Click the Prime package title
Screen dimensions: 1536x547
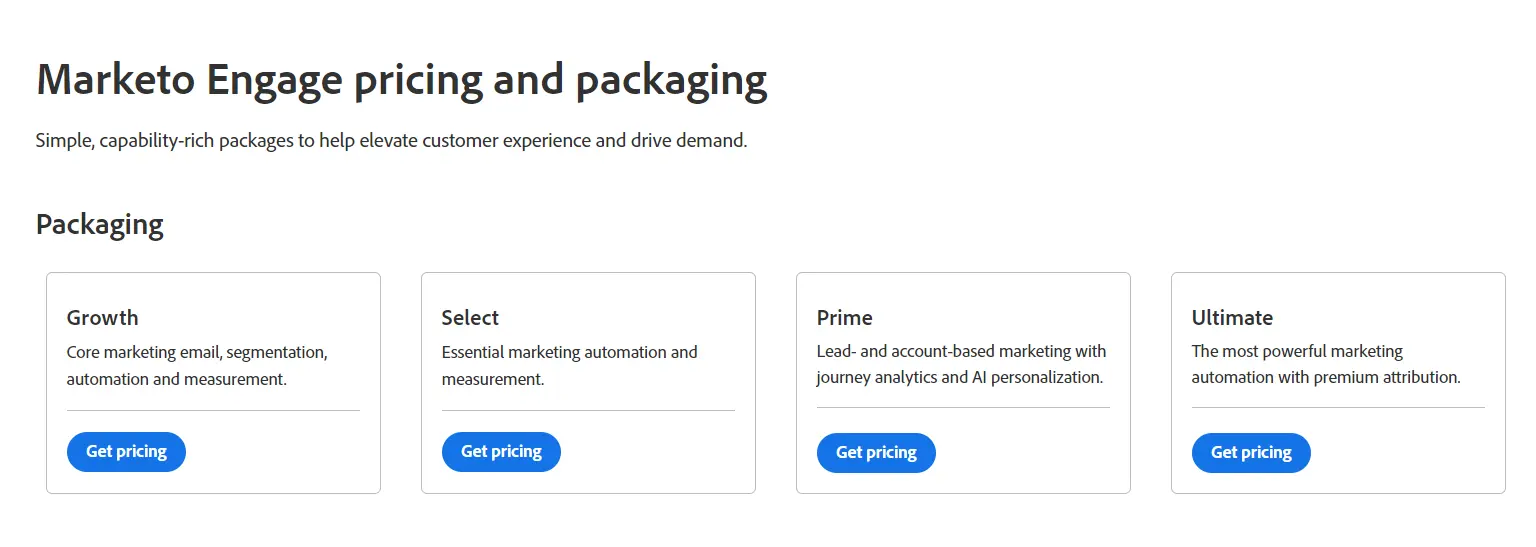(845, 318)
